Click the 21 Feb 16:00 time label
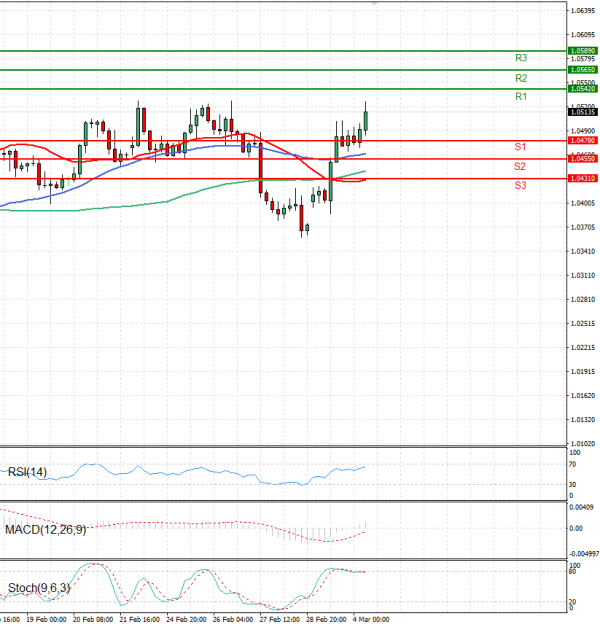The height and width of the screenshot is (627, 600). click(x=140, y=619)
